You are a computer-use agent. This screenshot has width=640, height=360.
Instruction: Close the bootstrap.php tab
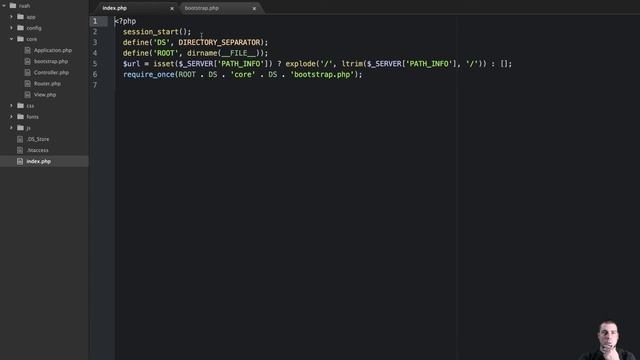(x=254, y=8)
